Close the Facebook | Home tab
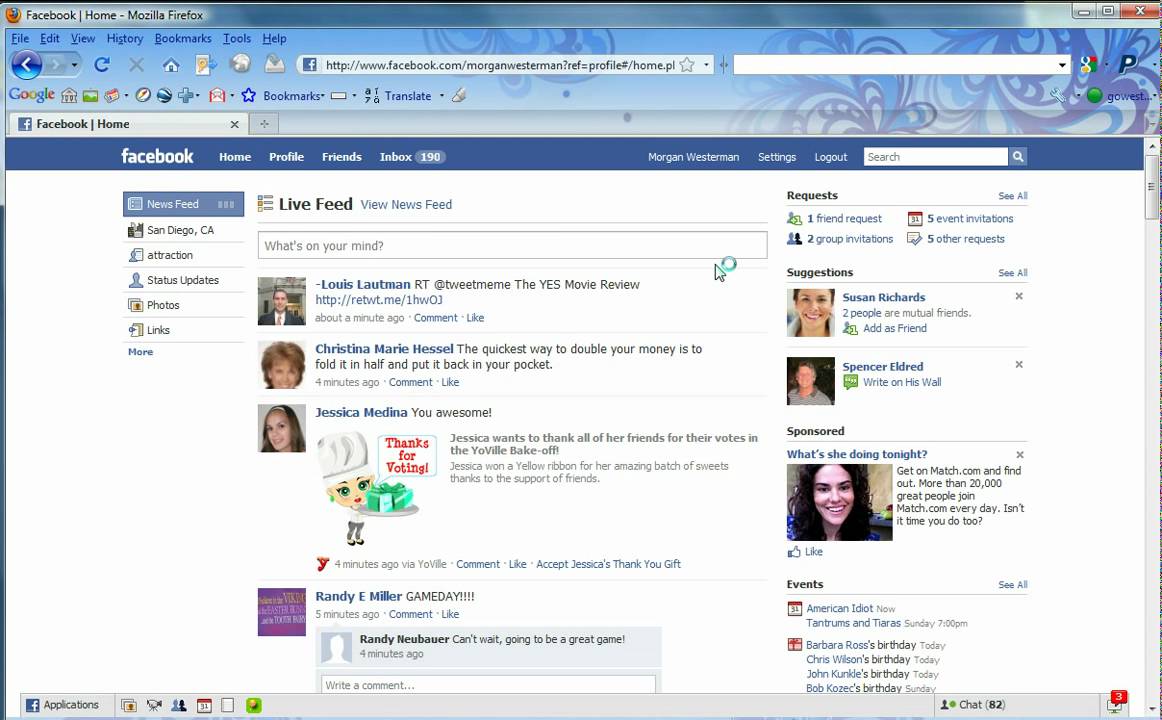This screenshot has height=720, width=1162. tap(234, 124)
